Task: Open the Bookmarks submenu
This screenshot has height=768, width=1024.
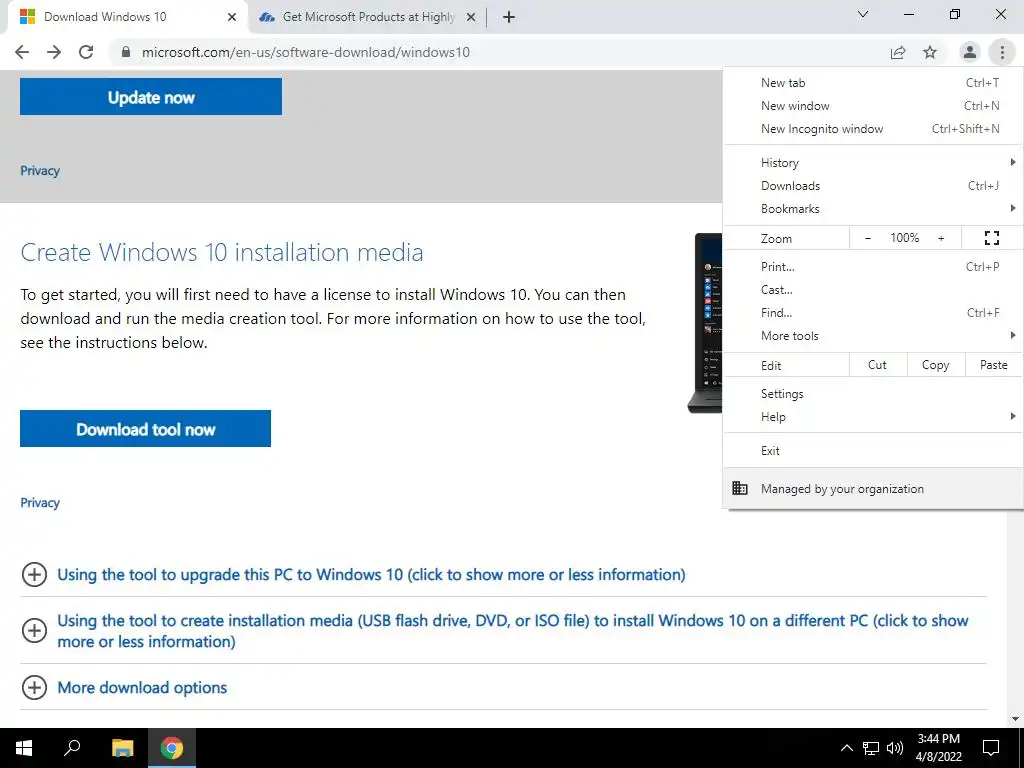Action: click(x=873, y=209)
